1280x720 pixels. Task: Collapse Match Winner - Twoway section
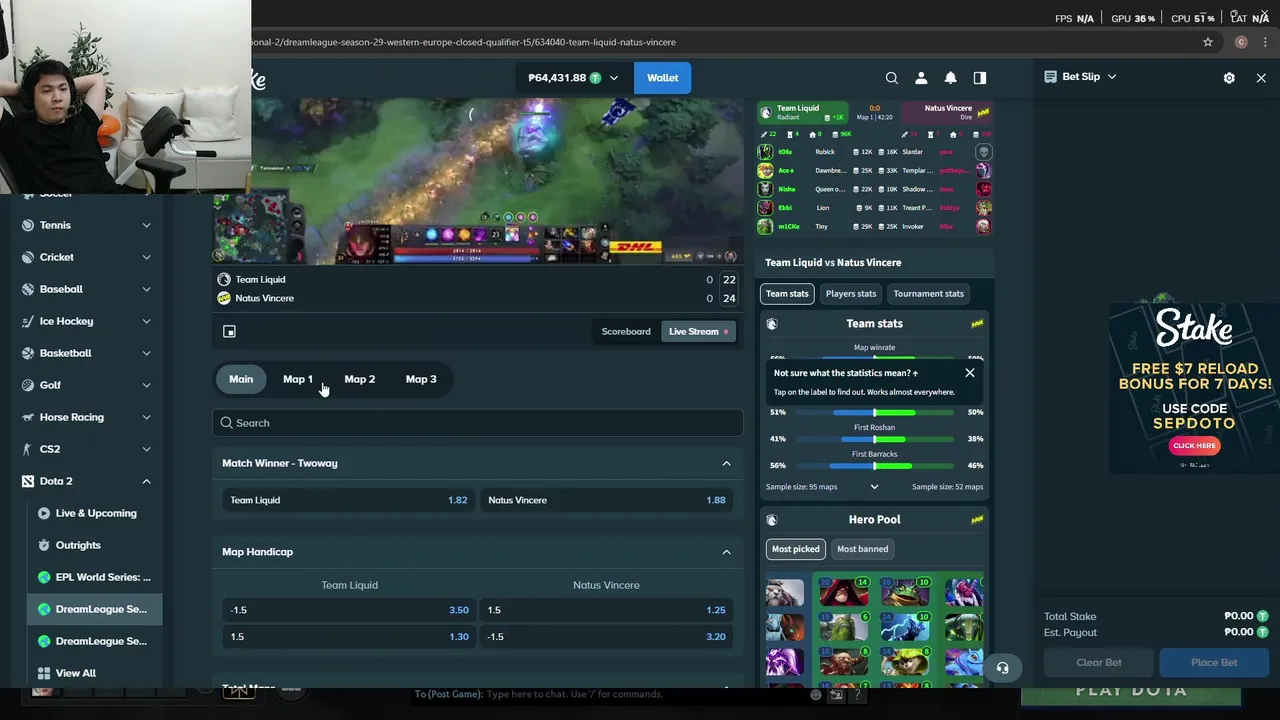726,463
